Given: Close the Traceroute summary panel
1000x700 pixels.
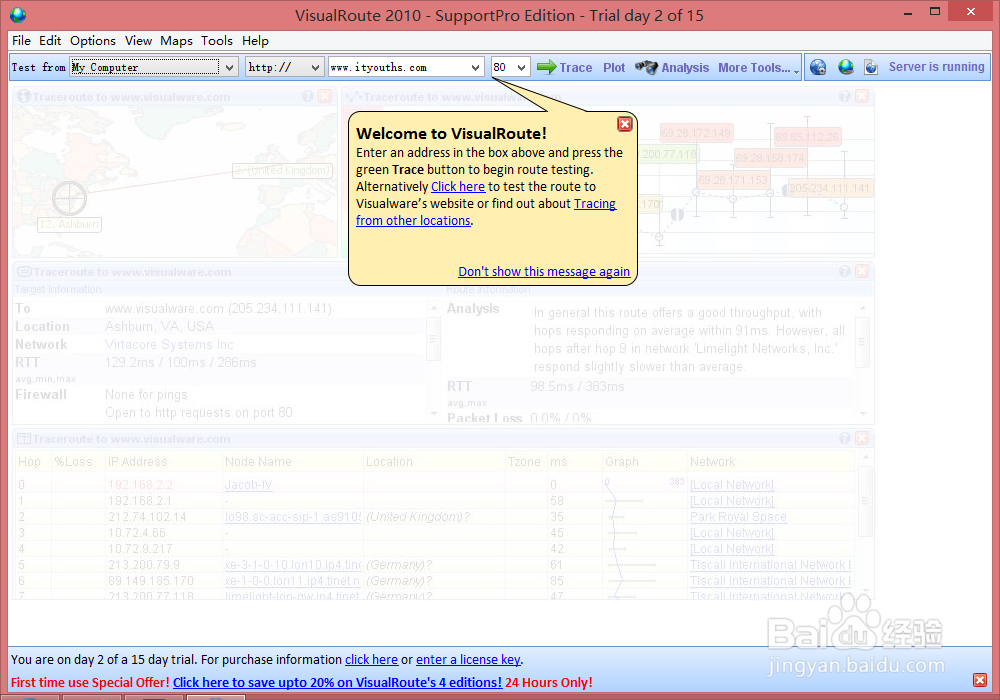Looking at the screenshot, I should (x=862, y=271).
